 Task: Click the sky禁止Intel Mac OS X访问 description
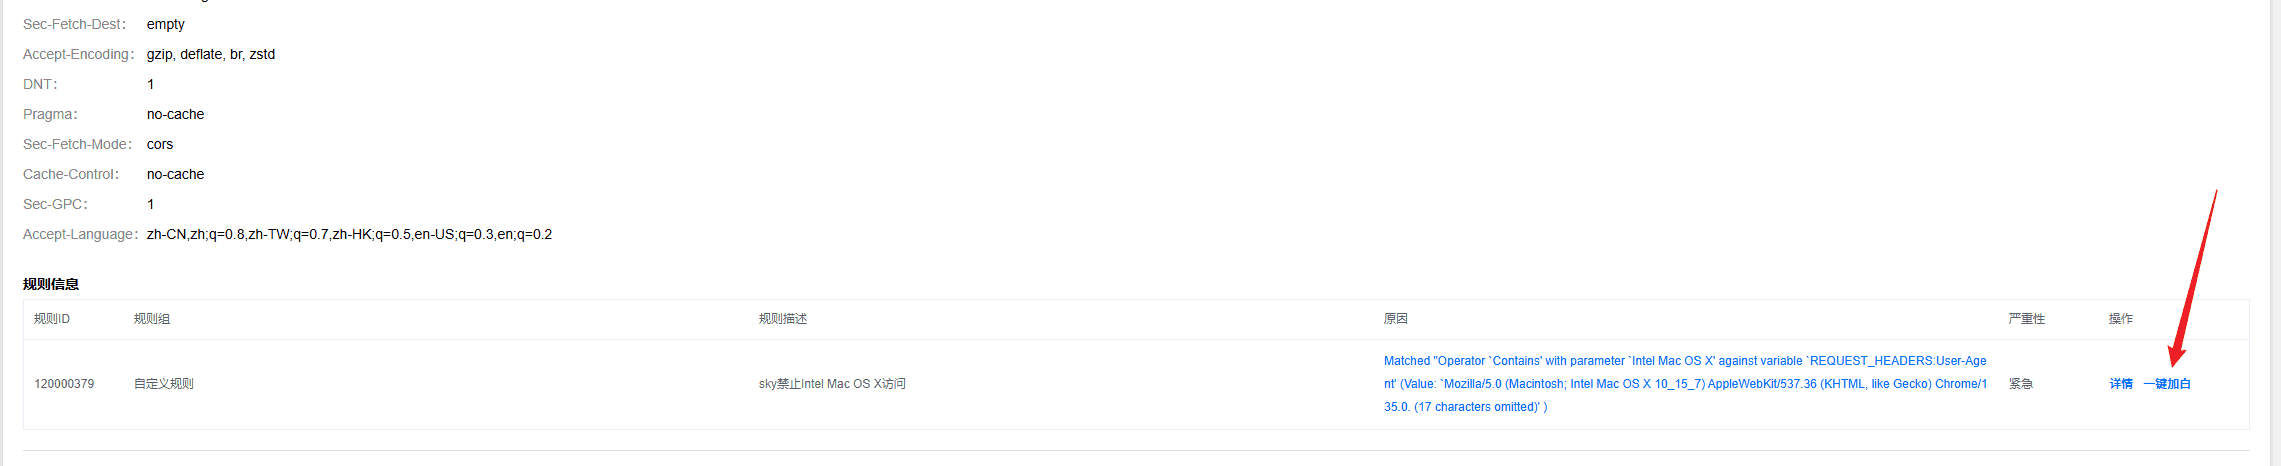click(x=832, y=384)
